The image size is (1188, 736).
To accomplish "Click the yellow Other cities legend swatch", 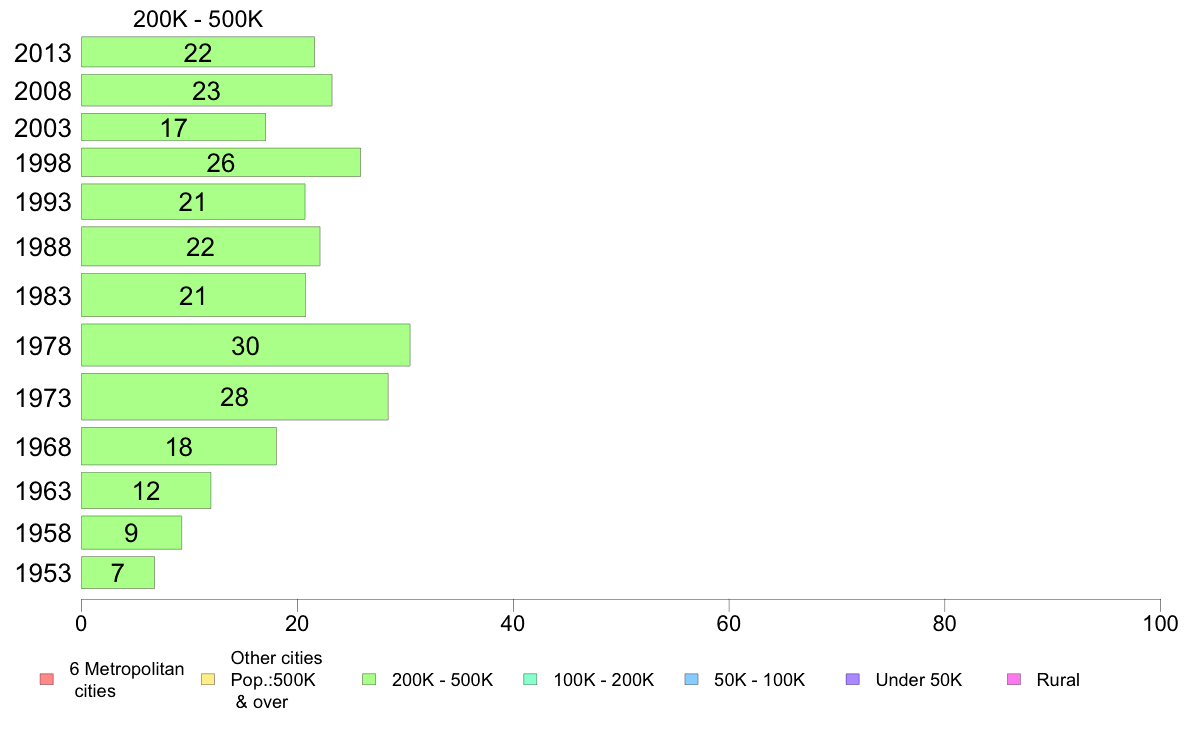I will [x=208, y=679].
